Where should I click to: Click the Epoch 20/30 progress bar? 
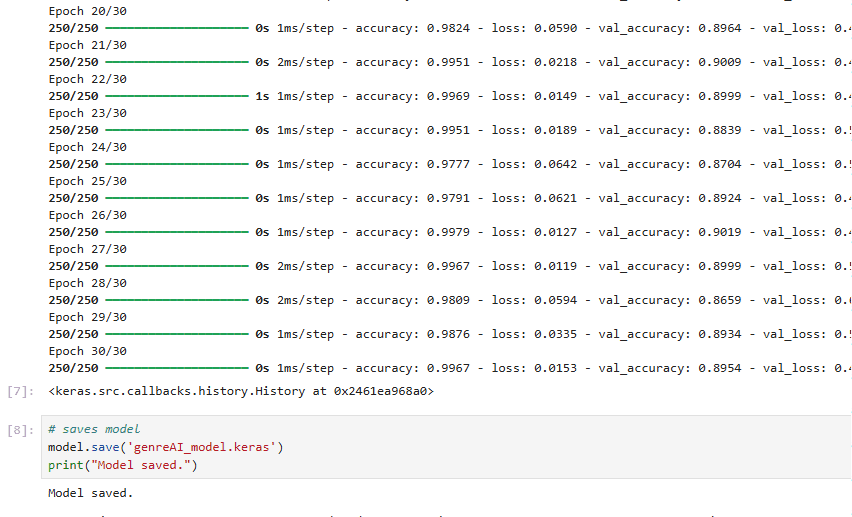(177, 28)
